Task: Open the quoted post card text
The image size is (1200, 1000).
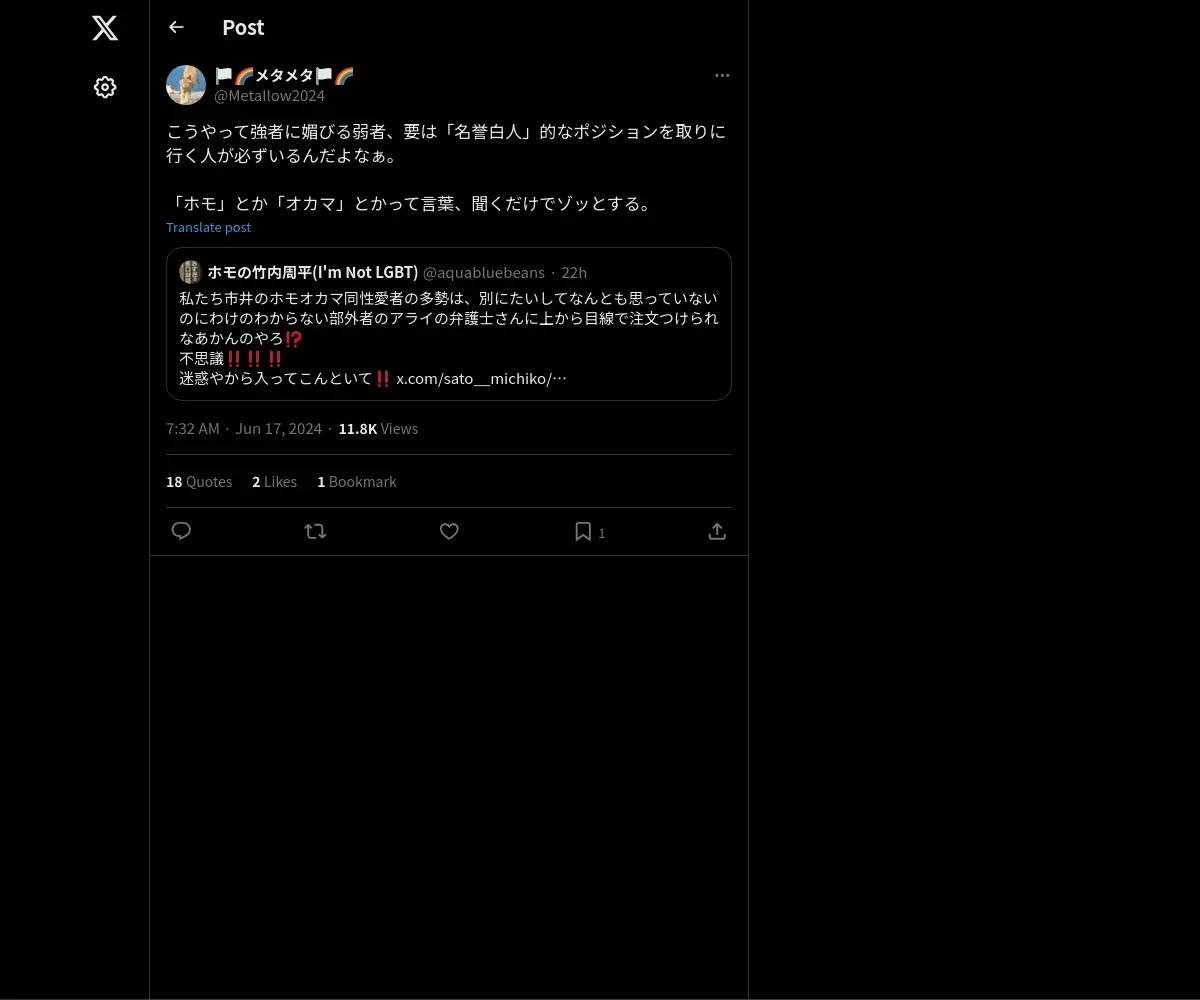Action: pos(449,338)
